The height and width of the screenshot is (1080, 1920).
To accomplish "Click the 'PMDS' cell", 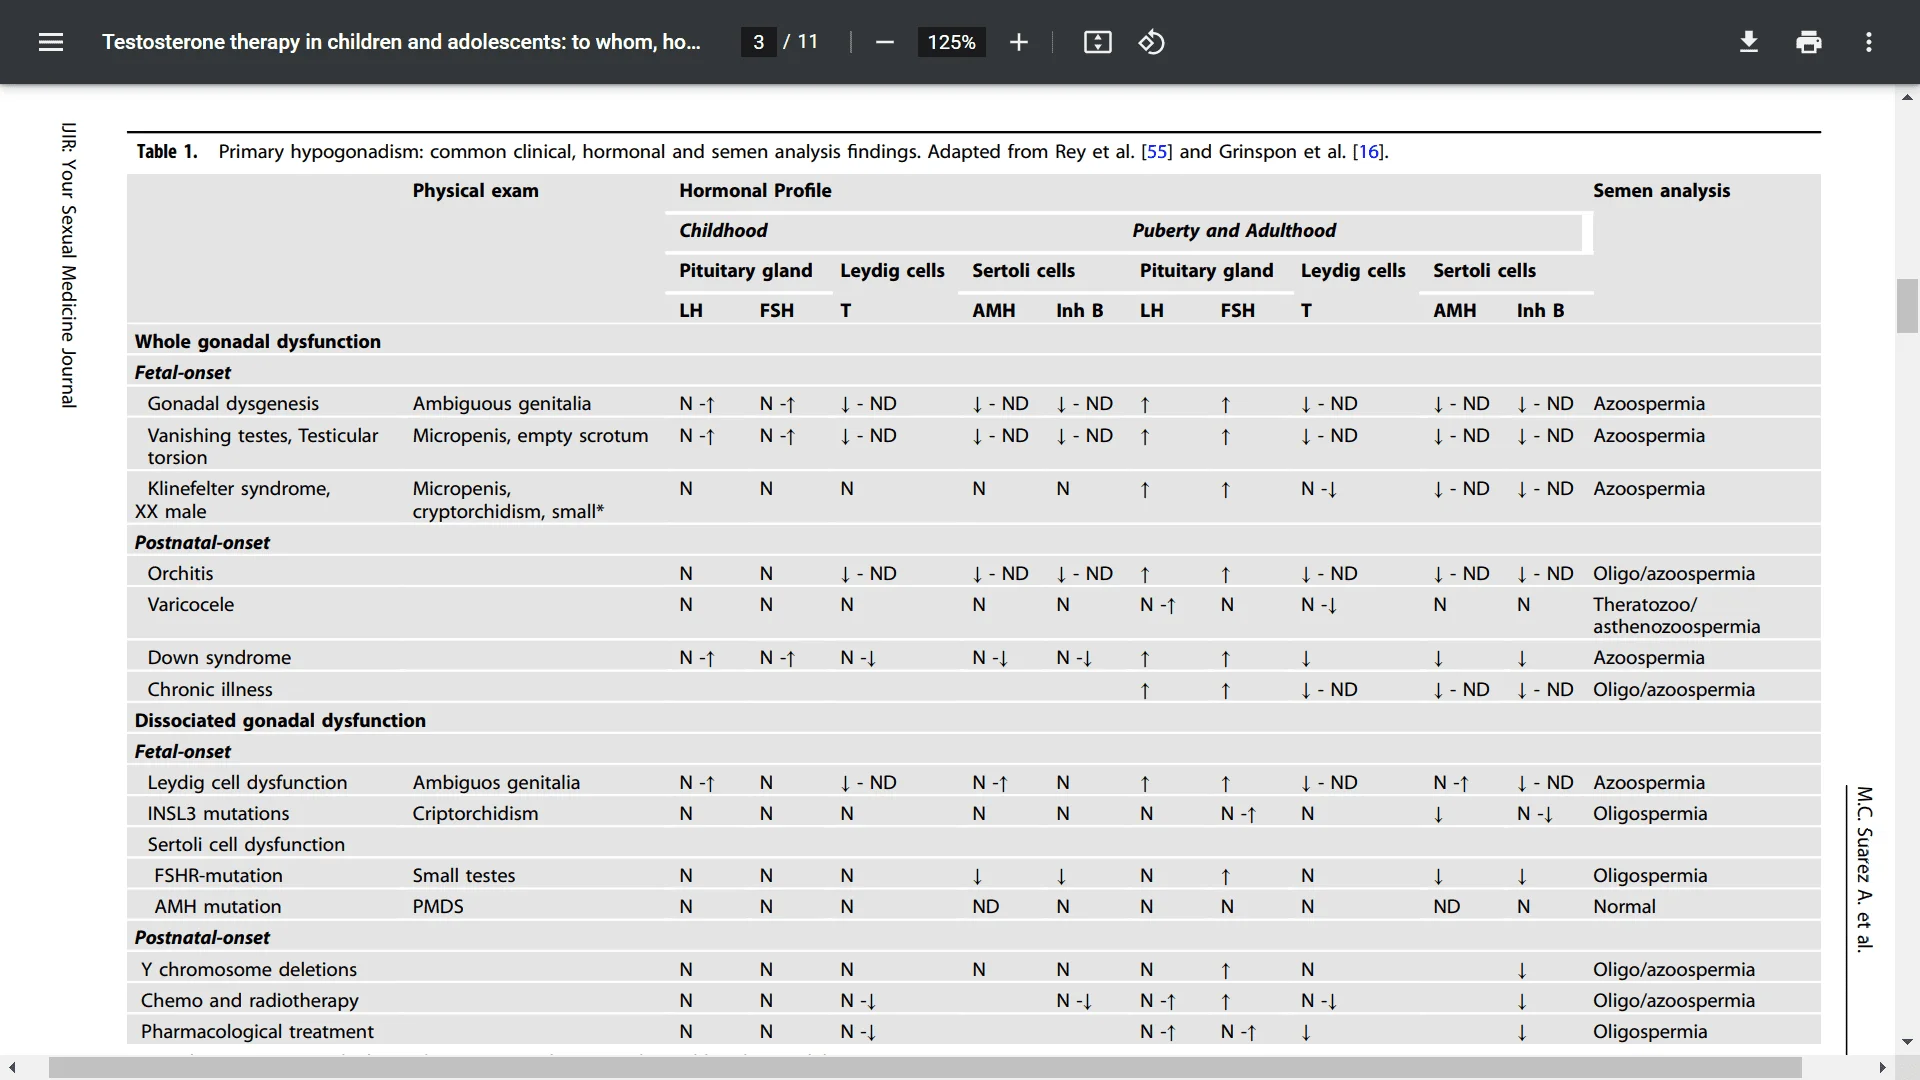I will tap(438, 906).
